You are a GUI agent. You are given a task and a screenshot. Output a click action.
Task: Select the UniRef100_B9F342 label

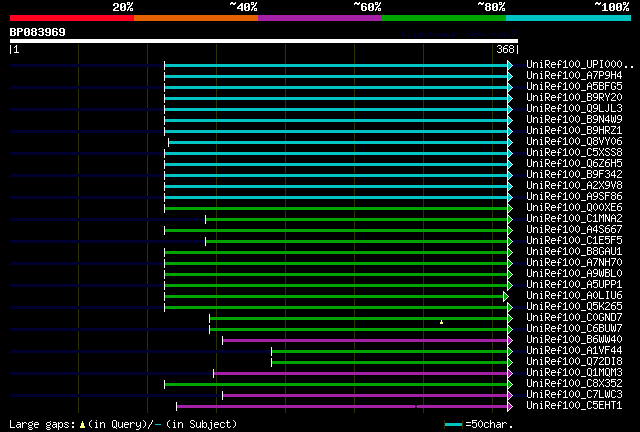point(574,175)
